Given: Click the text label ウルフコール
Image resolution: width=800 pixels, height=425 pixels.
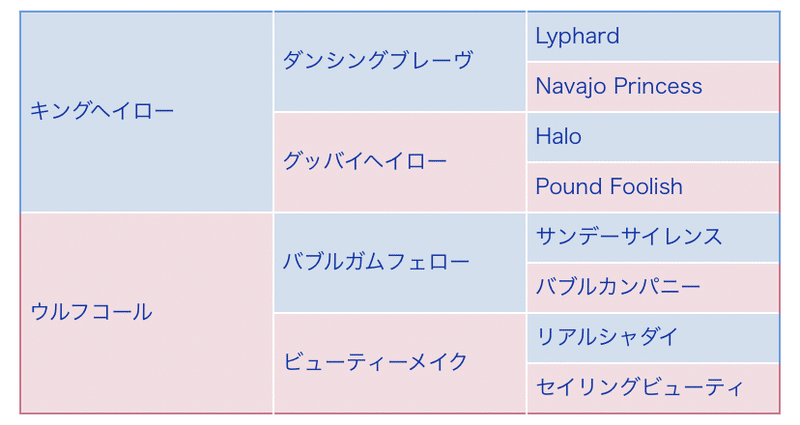Looking at the screenshot, I should [x=91, y=312].
